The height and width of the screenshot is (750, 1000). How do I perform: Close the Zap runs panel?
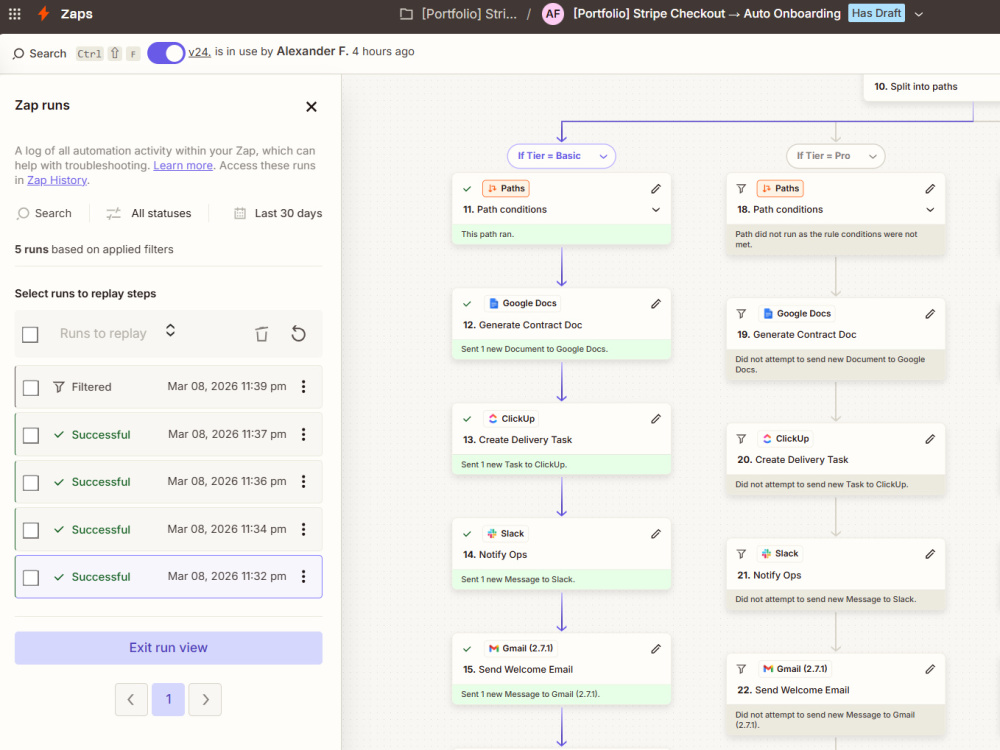pyautogui.click(x=311, y=107)
